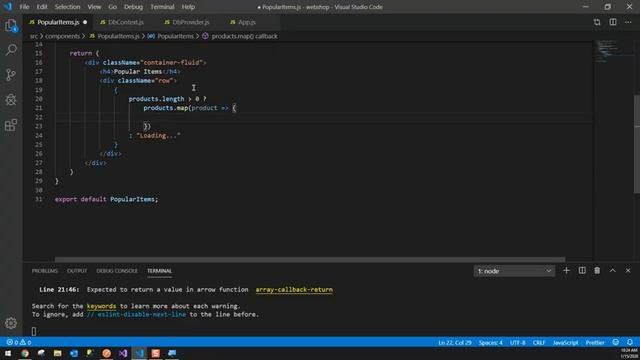Show the PROBLEMS panel tab

[x=45, y=271]
